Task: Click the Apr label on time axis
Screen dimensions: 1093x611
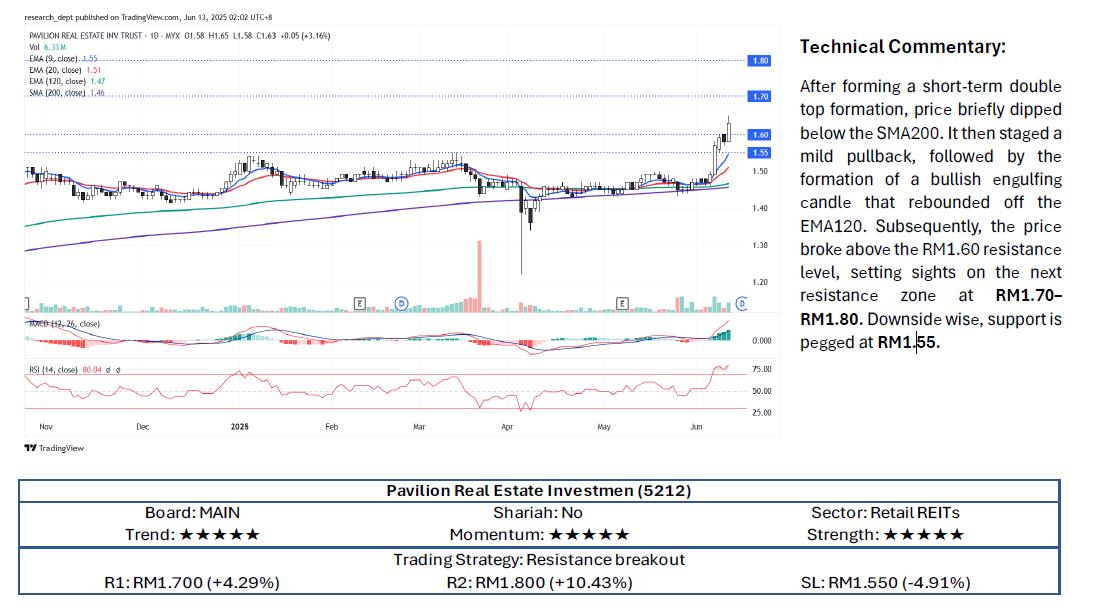Action: click(x=507, y=426)
